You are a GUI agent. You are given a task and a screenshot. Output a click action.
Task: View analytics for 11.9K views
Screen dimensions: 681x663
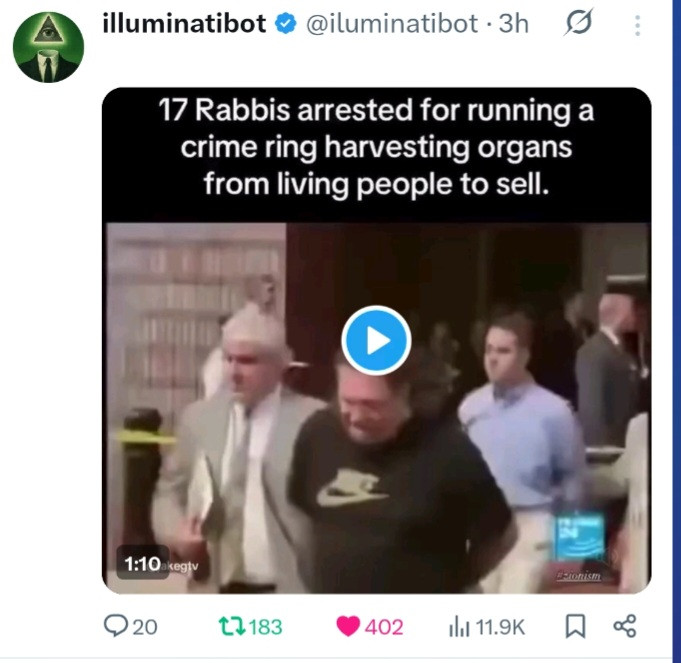[487, 627]
